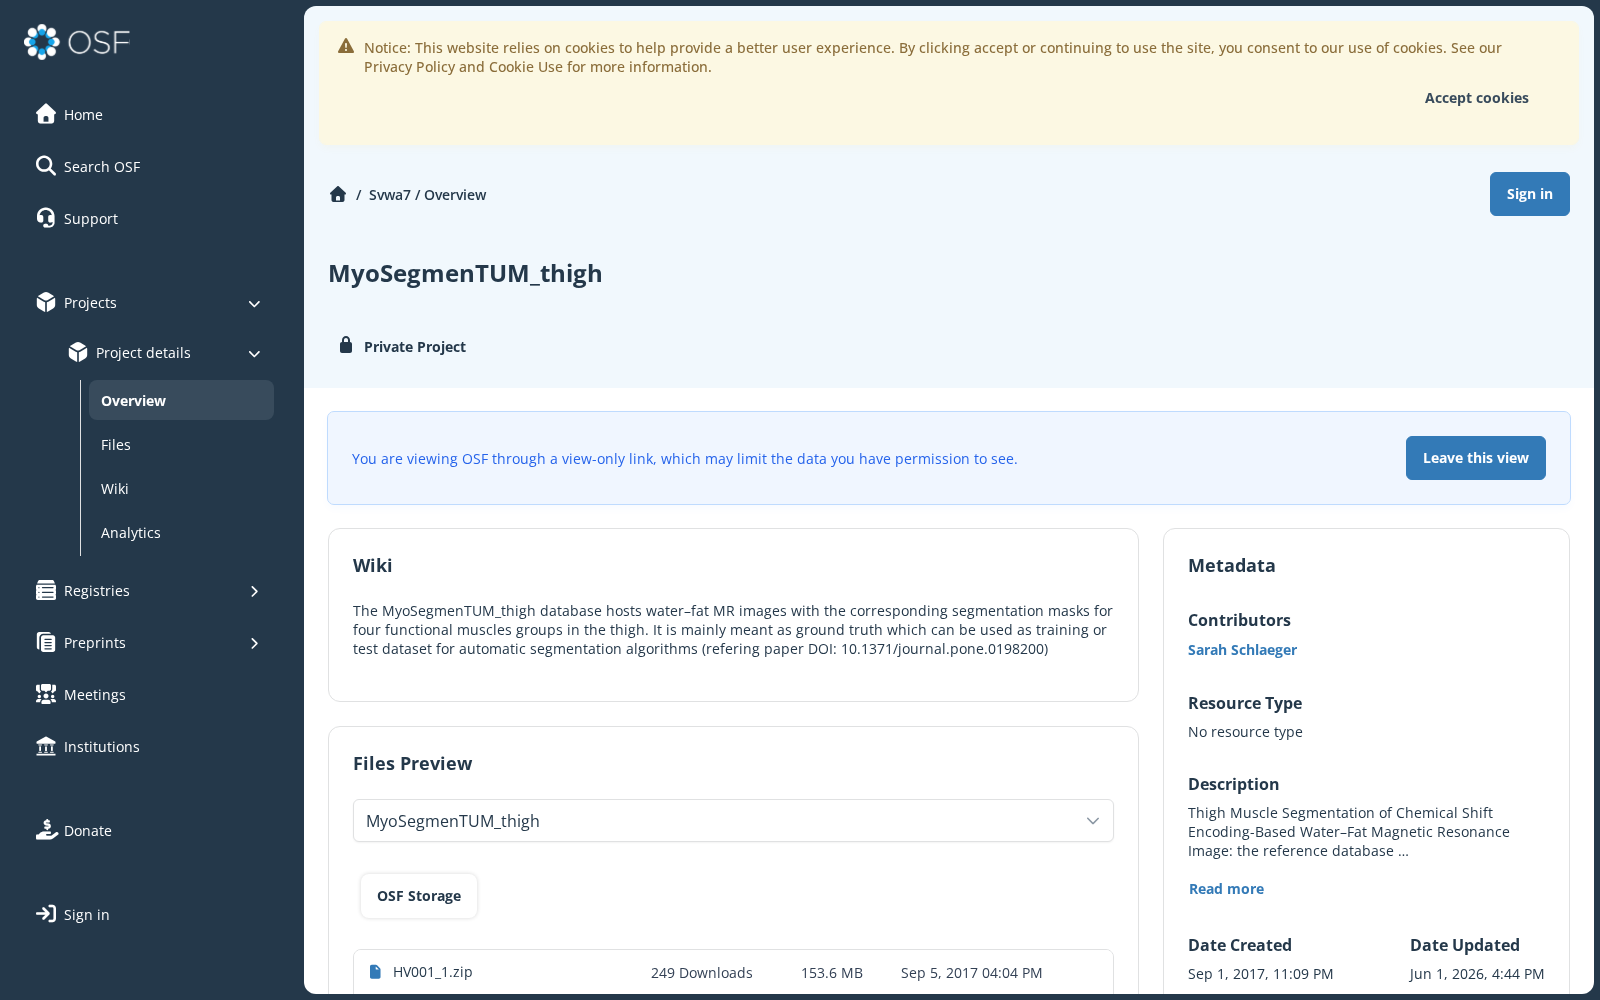Expand the Preprints menu chevron

point(254,643)
